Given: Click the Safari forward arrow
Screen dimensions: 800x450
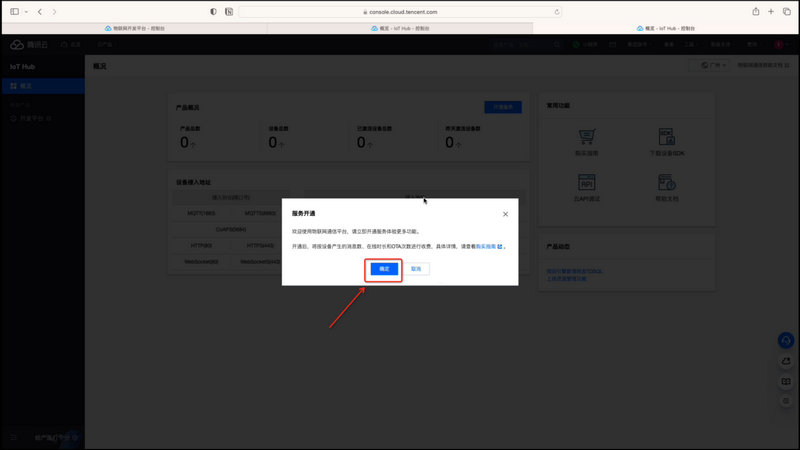Looking at the screenshot, I should click(x=54, y=11).
